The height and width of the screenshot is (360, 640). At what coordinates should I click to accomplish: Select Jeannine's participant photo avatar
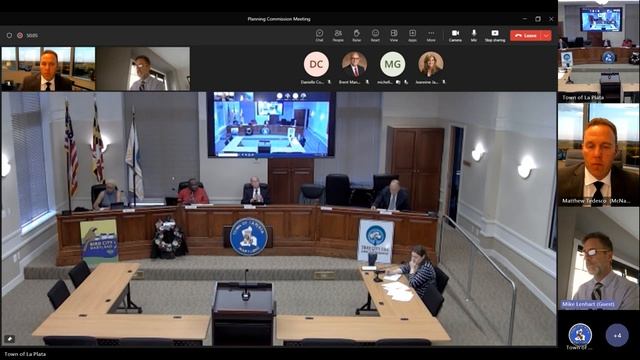[x=431, y=64]
